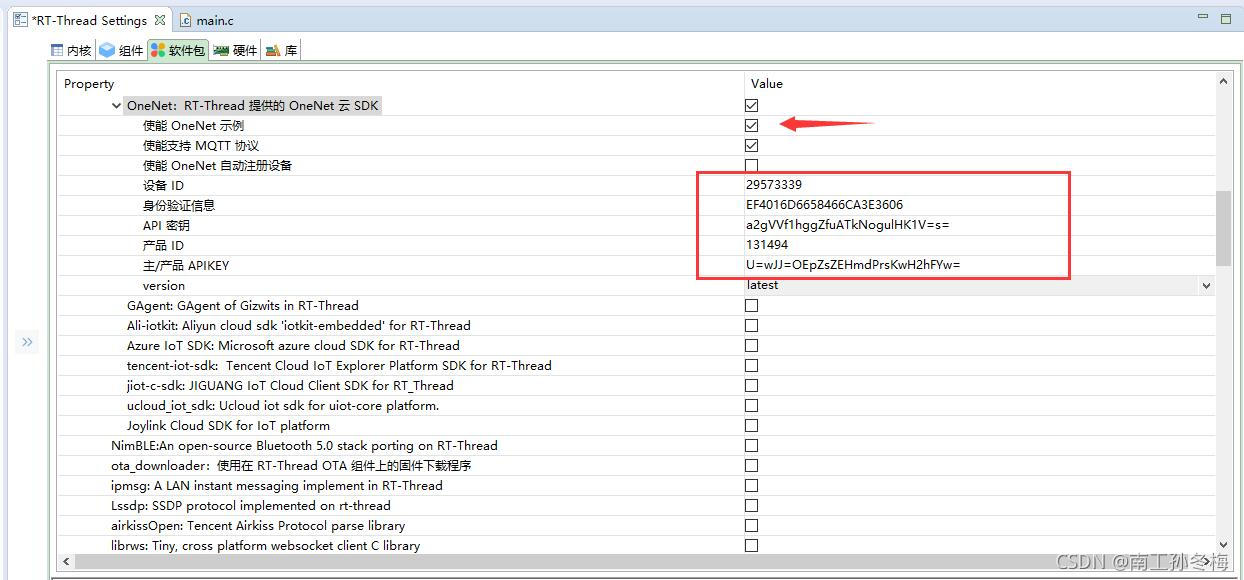Image resolution: width=1244 pixels, height=580 pixels.
Task: Open the 硬件 hardware tab
Action: (x=235, y=50)
